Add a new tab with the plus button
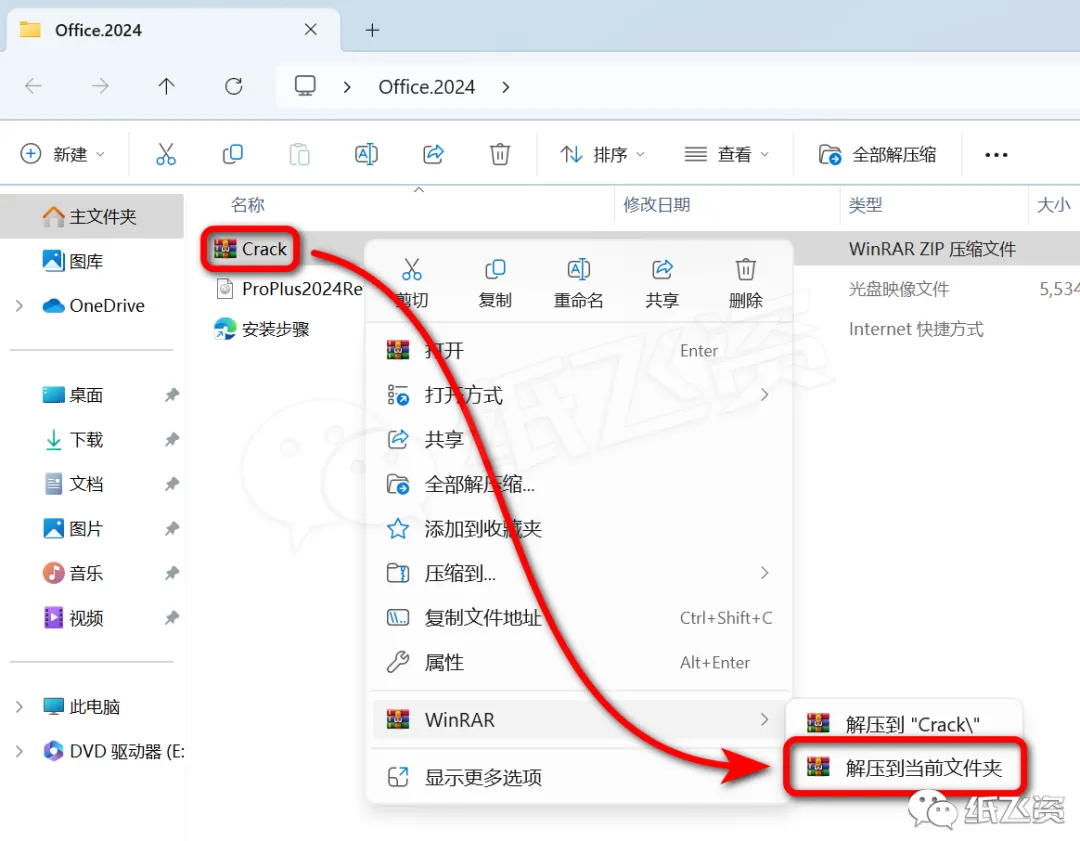Screen dimensions: 1080x841 click(372, 30)
